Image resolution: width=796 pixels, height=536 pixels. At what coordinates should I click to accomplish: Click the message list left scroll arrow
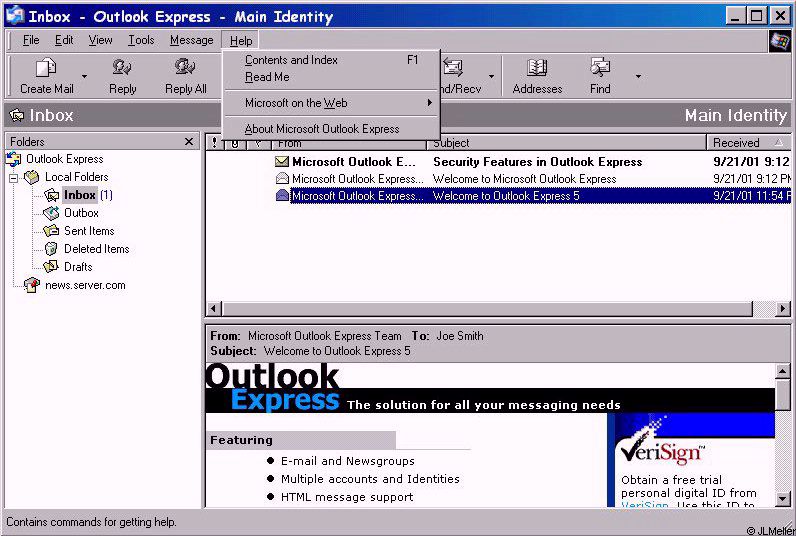click(x=214, y=308)
